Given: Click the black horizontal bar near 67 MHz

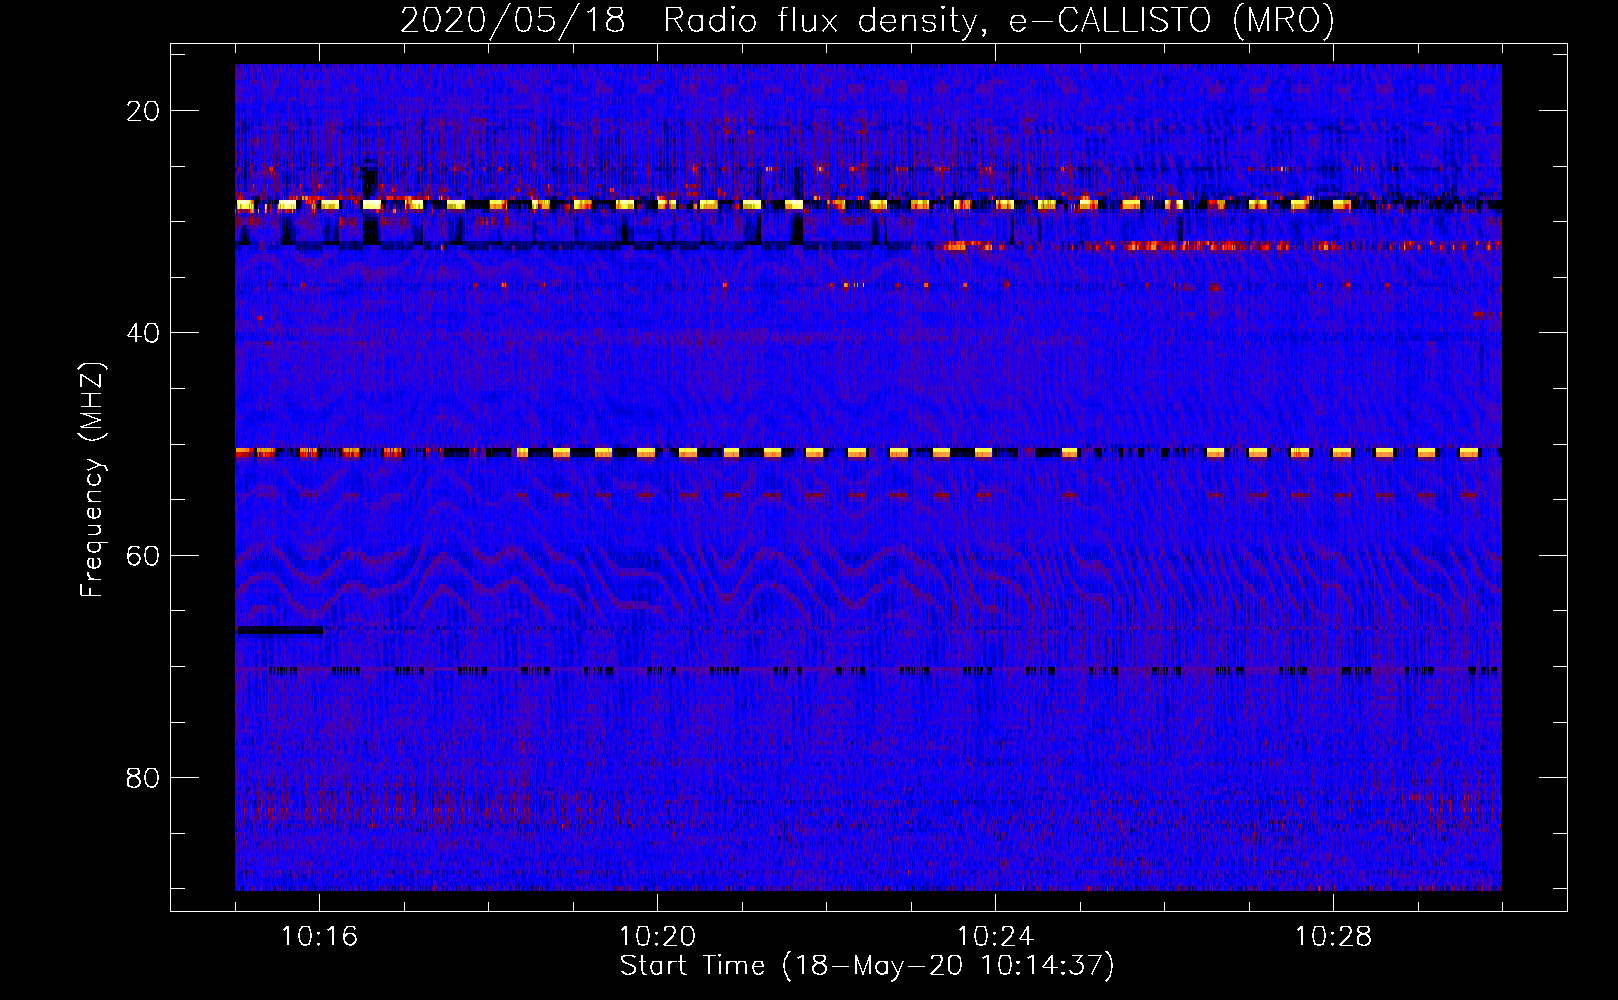Looking at the screenshot, I should click(x=280, y=630).
